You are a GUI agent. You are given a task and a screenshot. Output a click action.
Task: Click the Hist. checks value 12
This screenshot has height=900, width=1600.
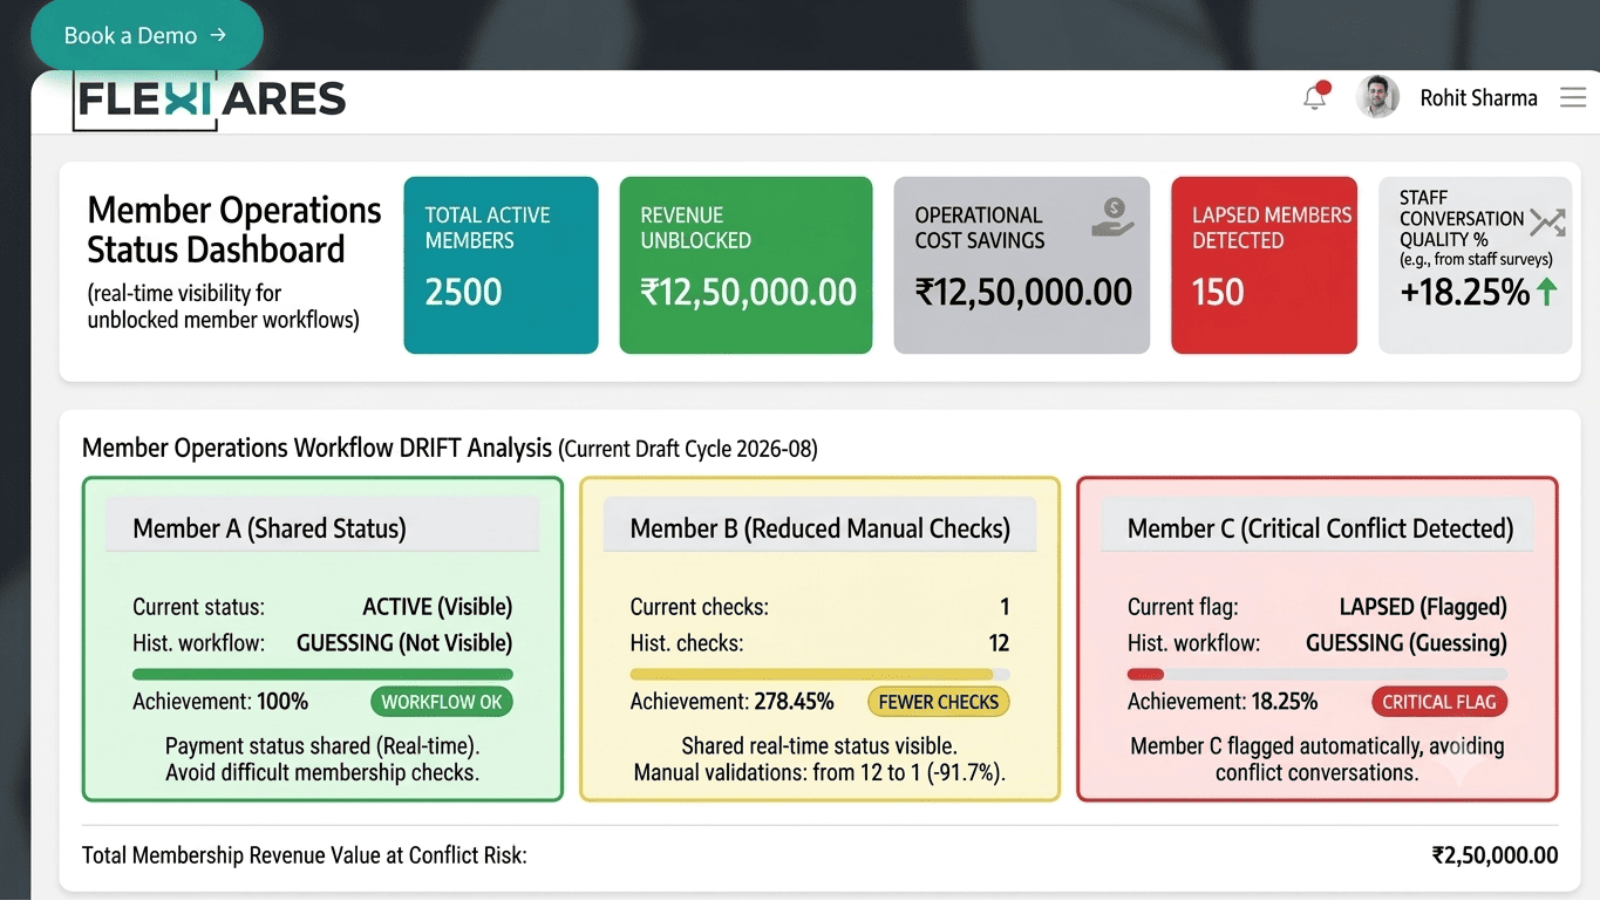pos(999,643)
